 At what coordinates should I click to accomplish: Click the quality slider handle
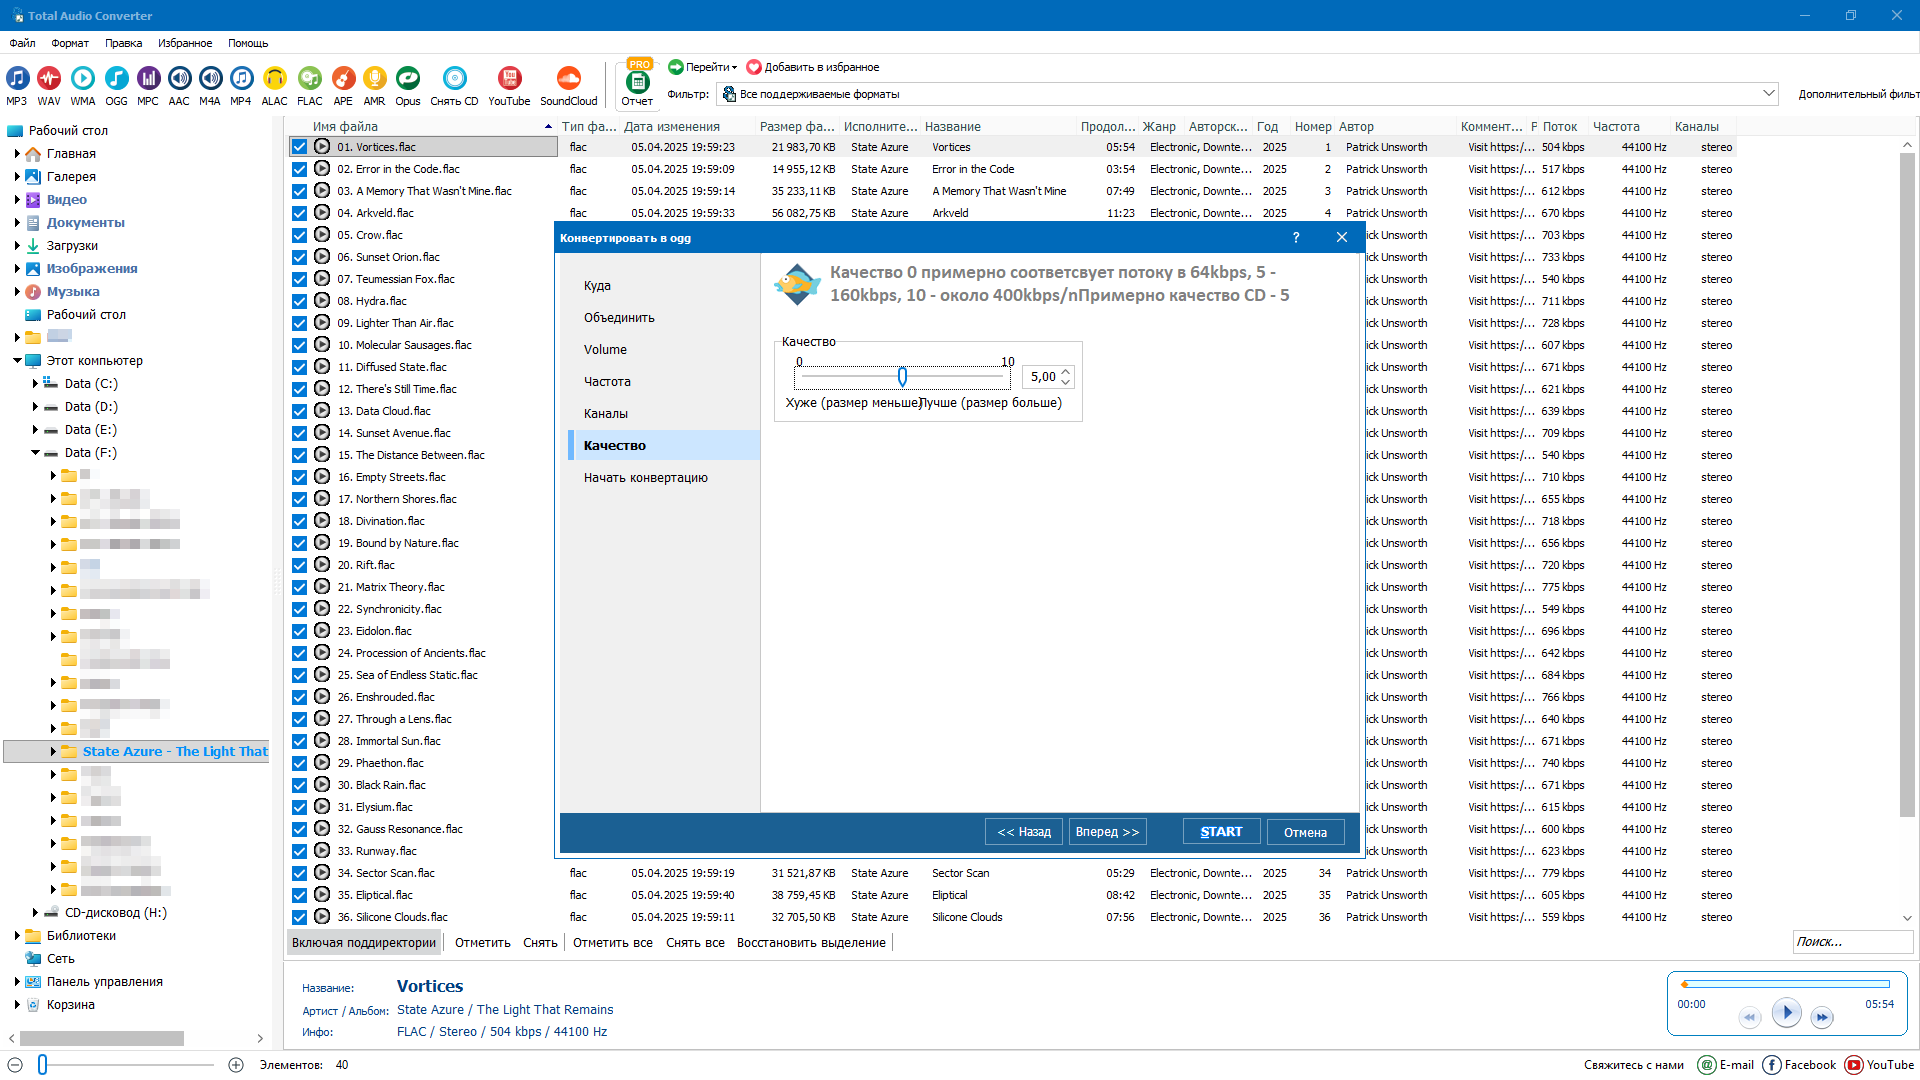(902, 377)
